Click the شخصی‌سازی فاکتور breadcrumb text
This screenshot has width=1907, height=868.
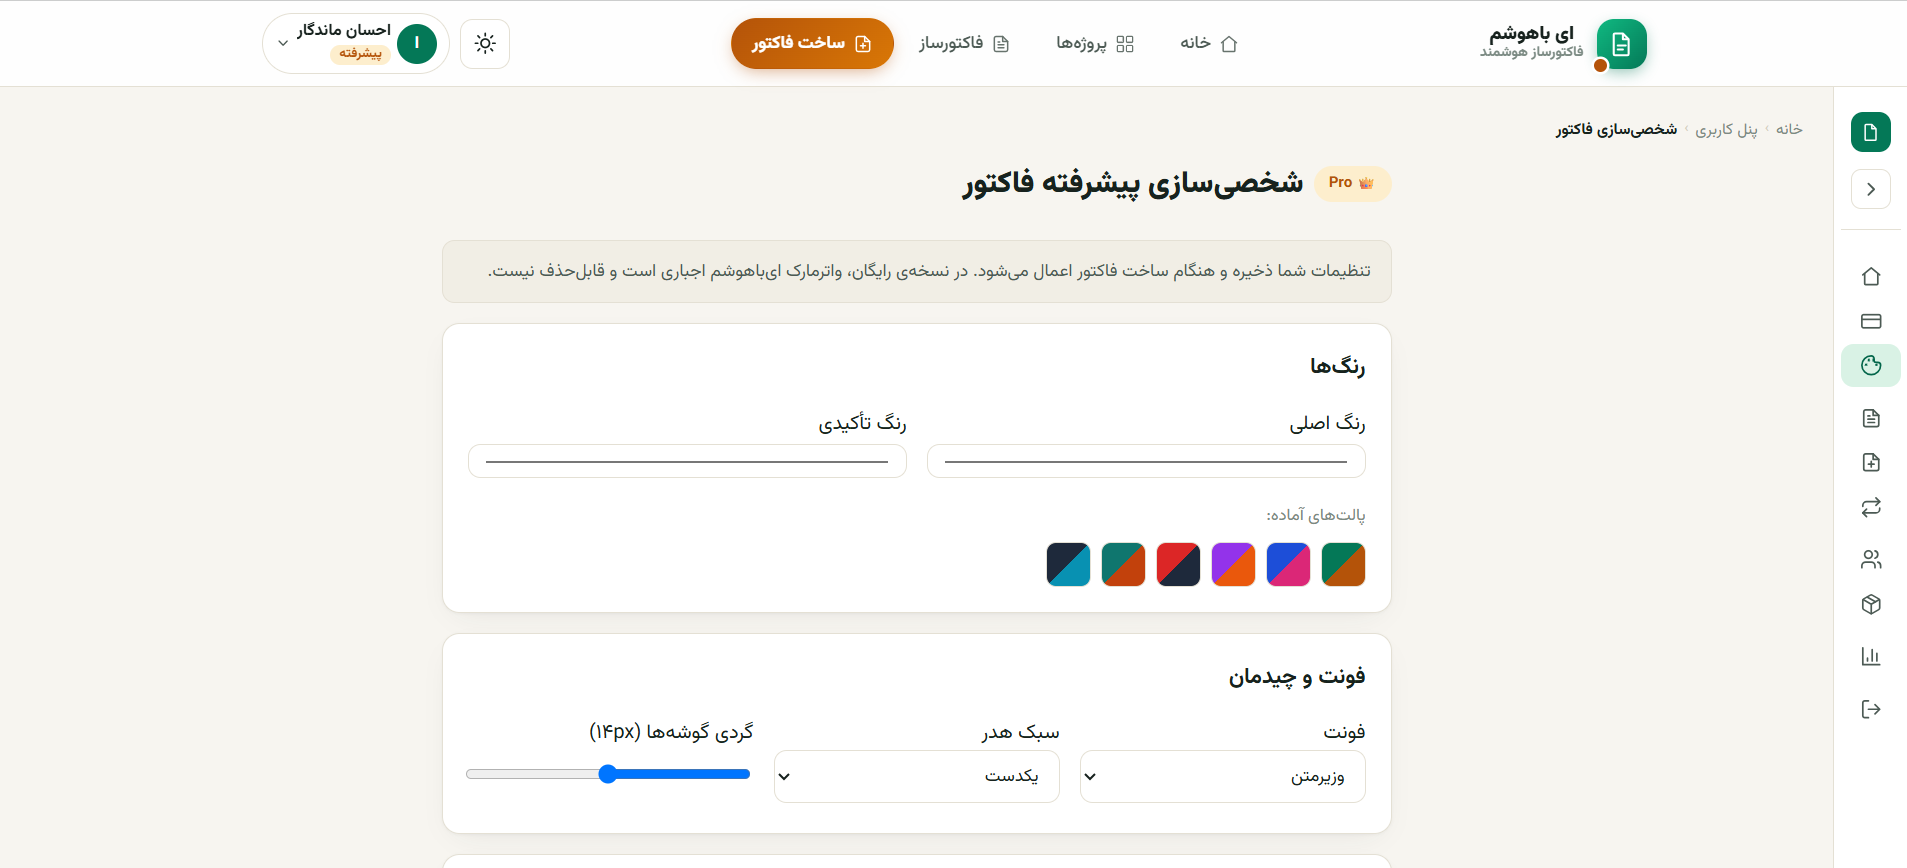tap(1616, 129)
